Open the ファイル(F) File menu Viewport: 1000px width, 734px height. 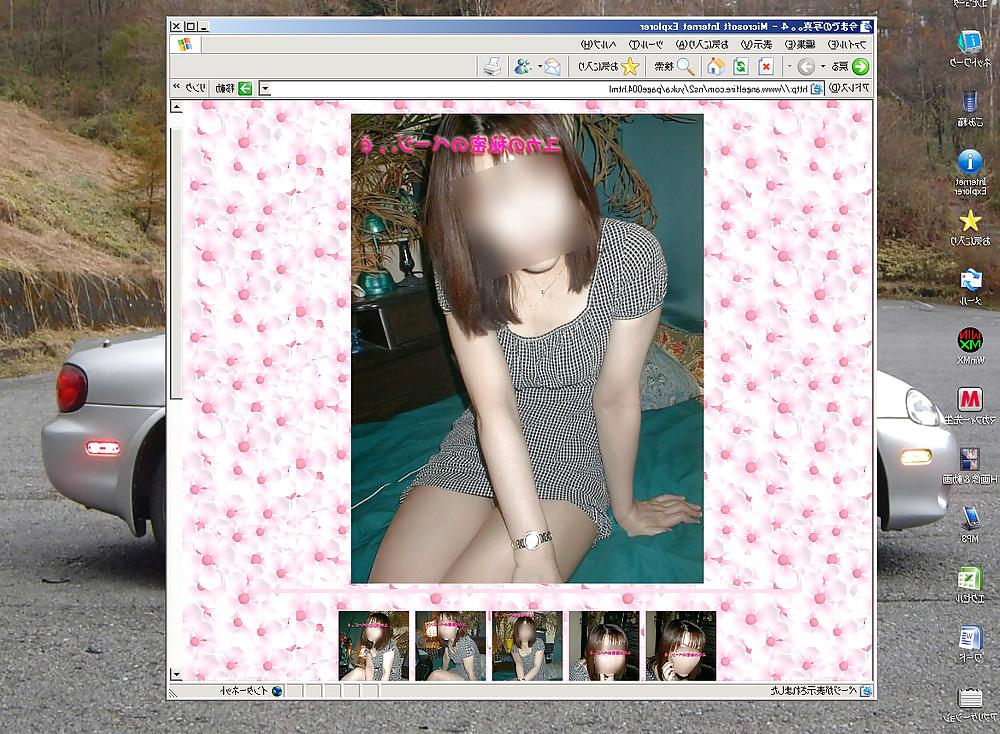[x=847, y=45]
